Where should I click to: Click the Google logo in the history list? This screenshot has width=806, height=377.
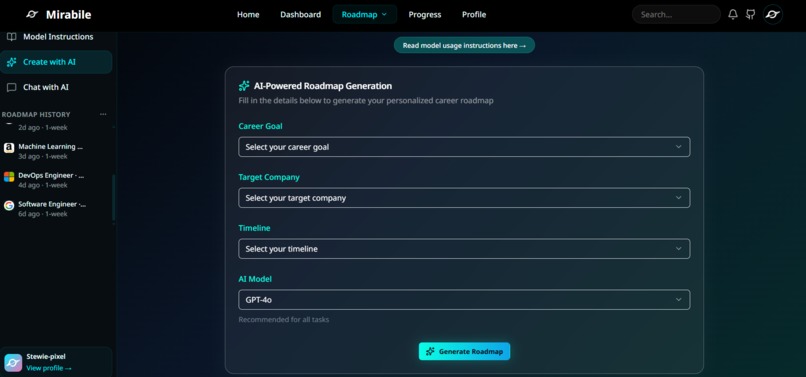click(x=9, y=206)
